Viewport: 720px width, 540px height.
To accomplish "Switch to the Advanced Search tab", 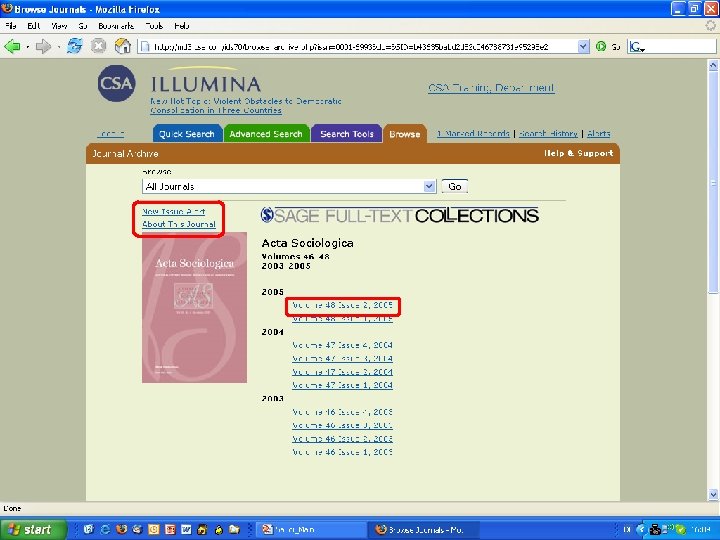I will click(266, 134).
